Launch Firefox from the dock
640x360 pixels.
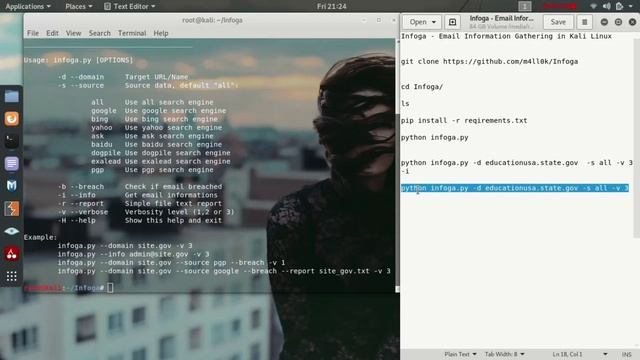click(x=11, y=119)
